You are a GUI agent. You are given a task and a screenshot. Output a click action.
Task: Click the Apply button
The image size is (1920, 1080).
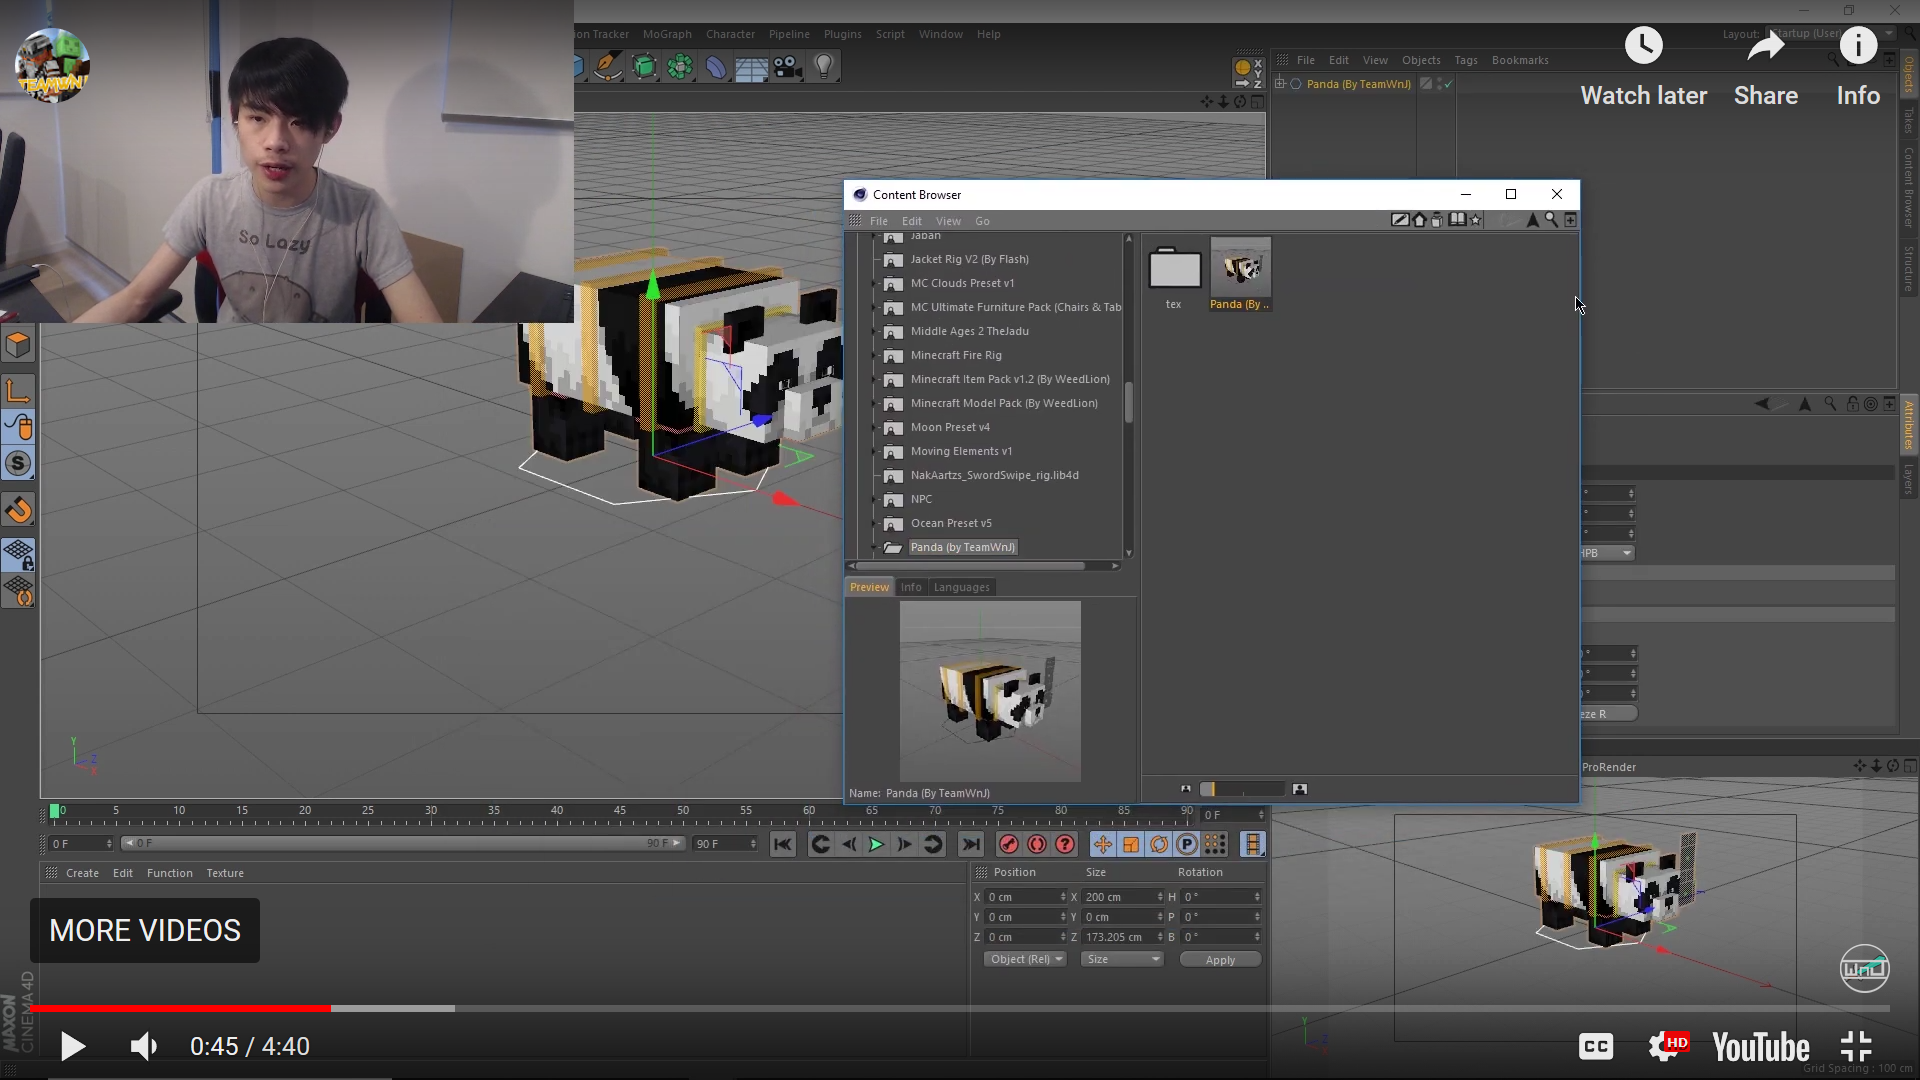1220,960
